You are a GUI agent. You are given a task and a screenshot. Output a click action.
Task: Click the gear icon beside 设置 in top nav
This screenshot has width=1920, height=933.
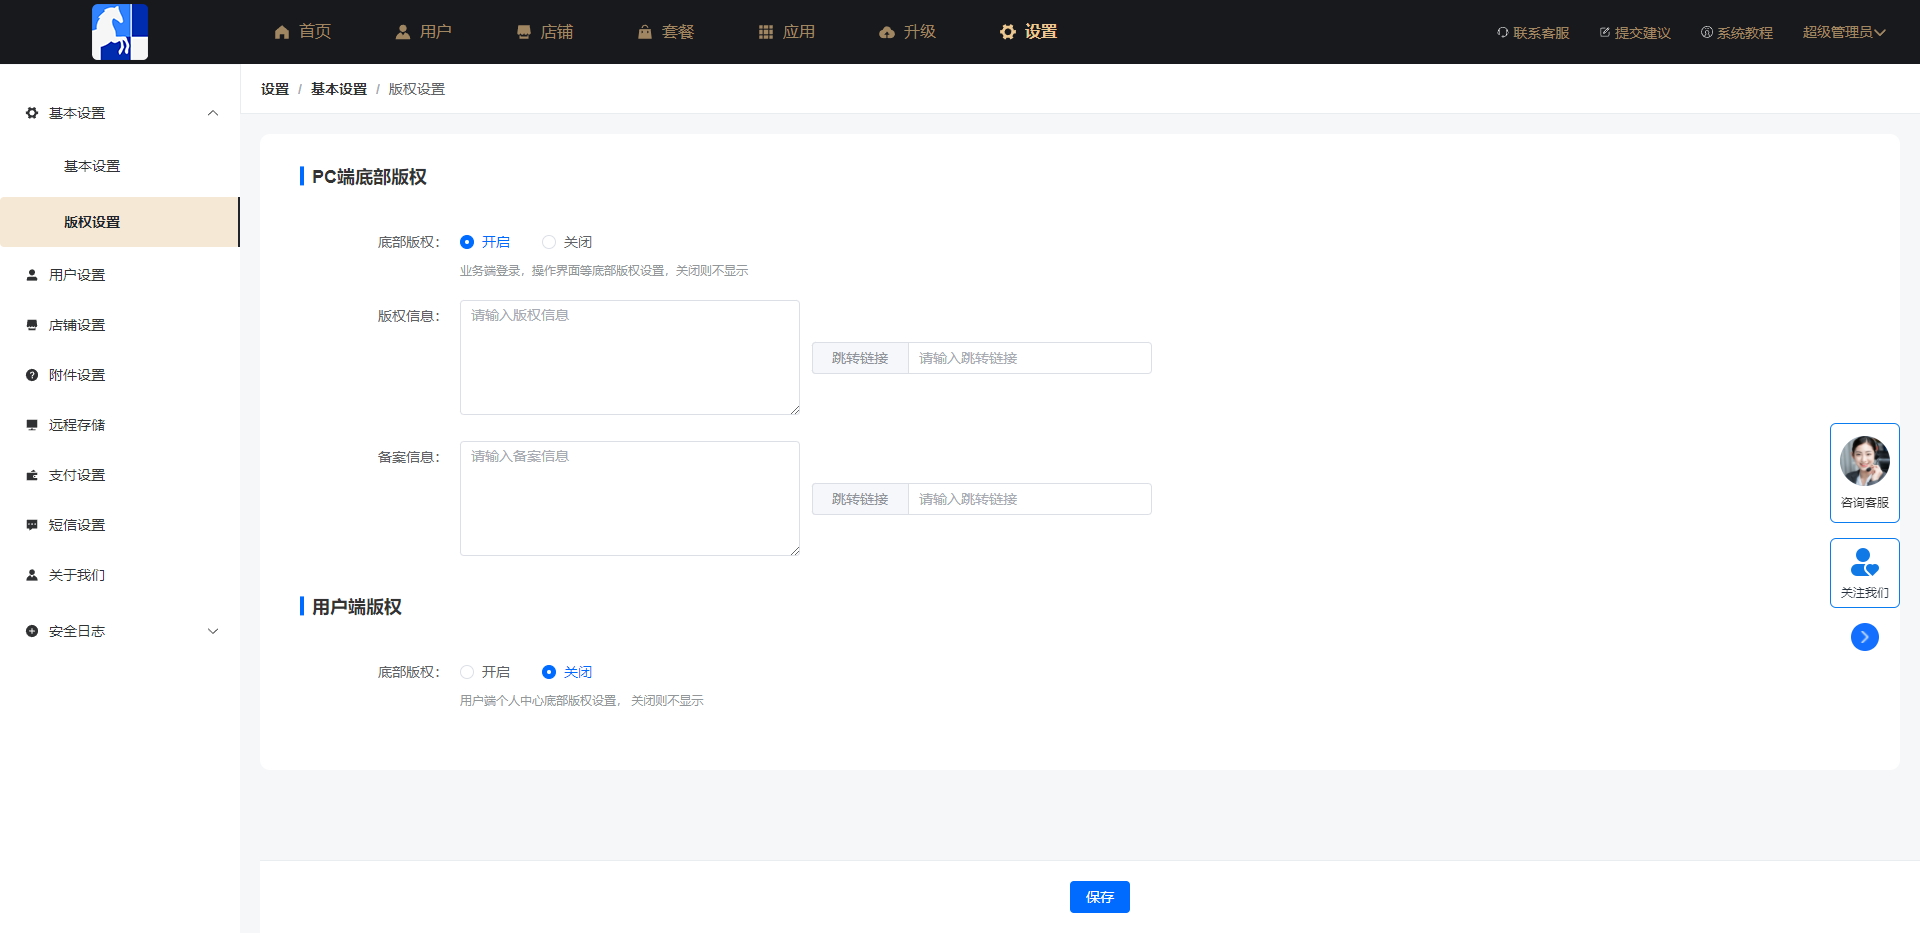pyautogui.click(x=1008, y=32)
